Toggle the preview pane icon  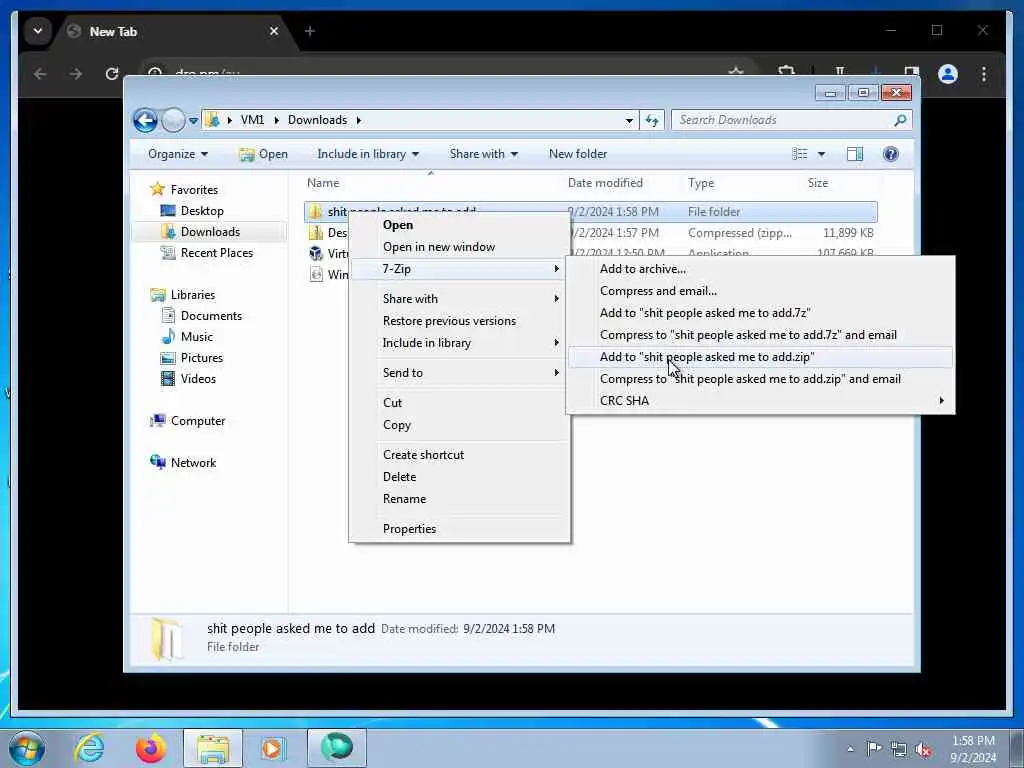(854, 154)
